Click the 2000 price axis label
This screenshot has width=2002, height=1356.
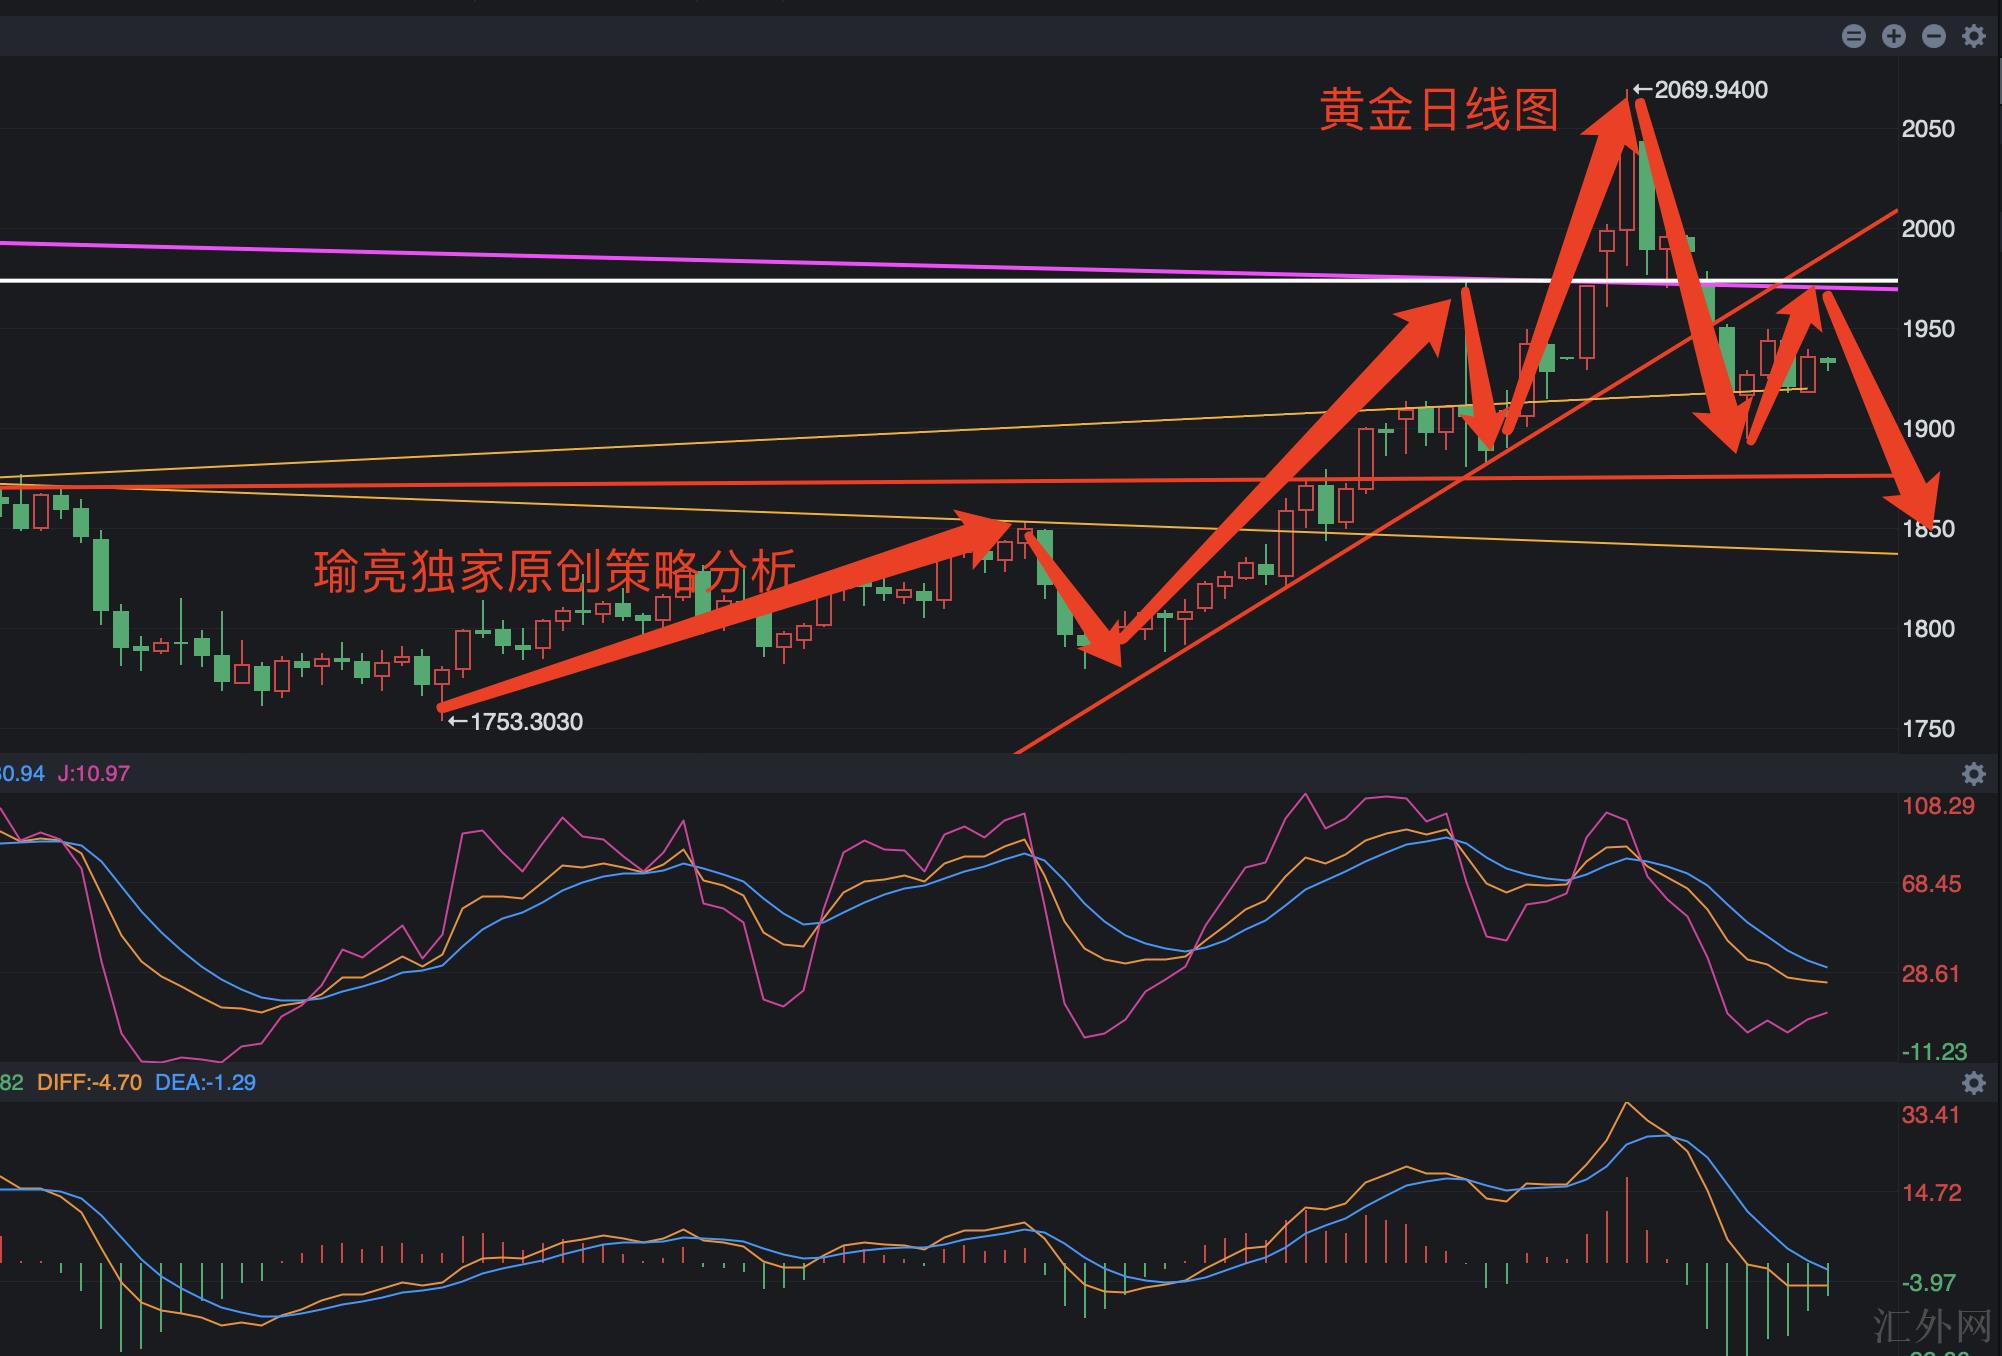(1927, 229)
